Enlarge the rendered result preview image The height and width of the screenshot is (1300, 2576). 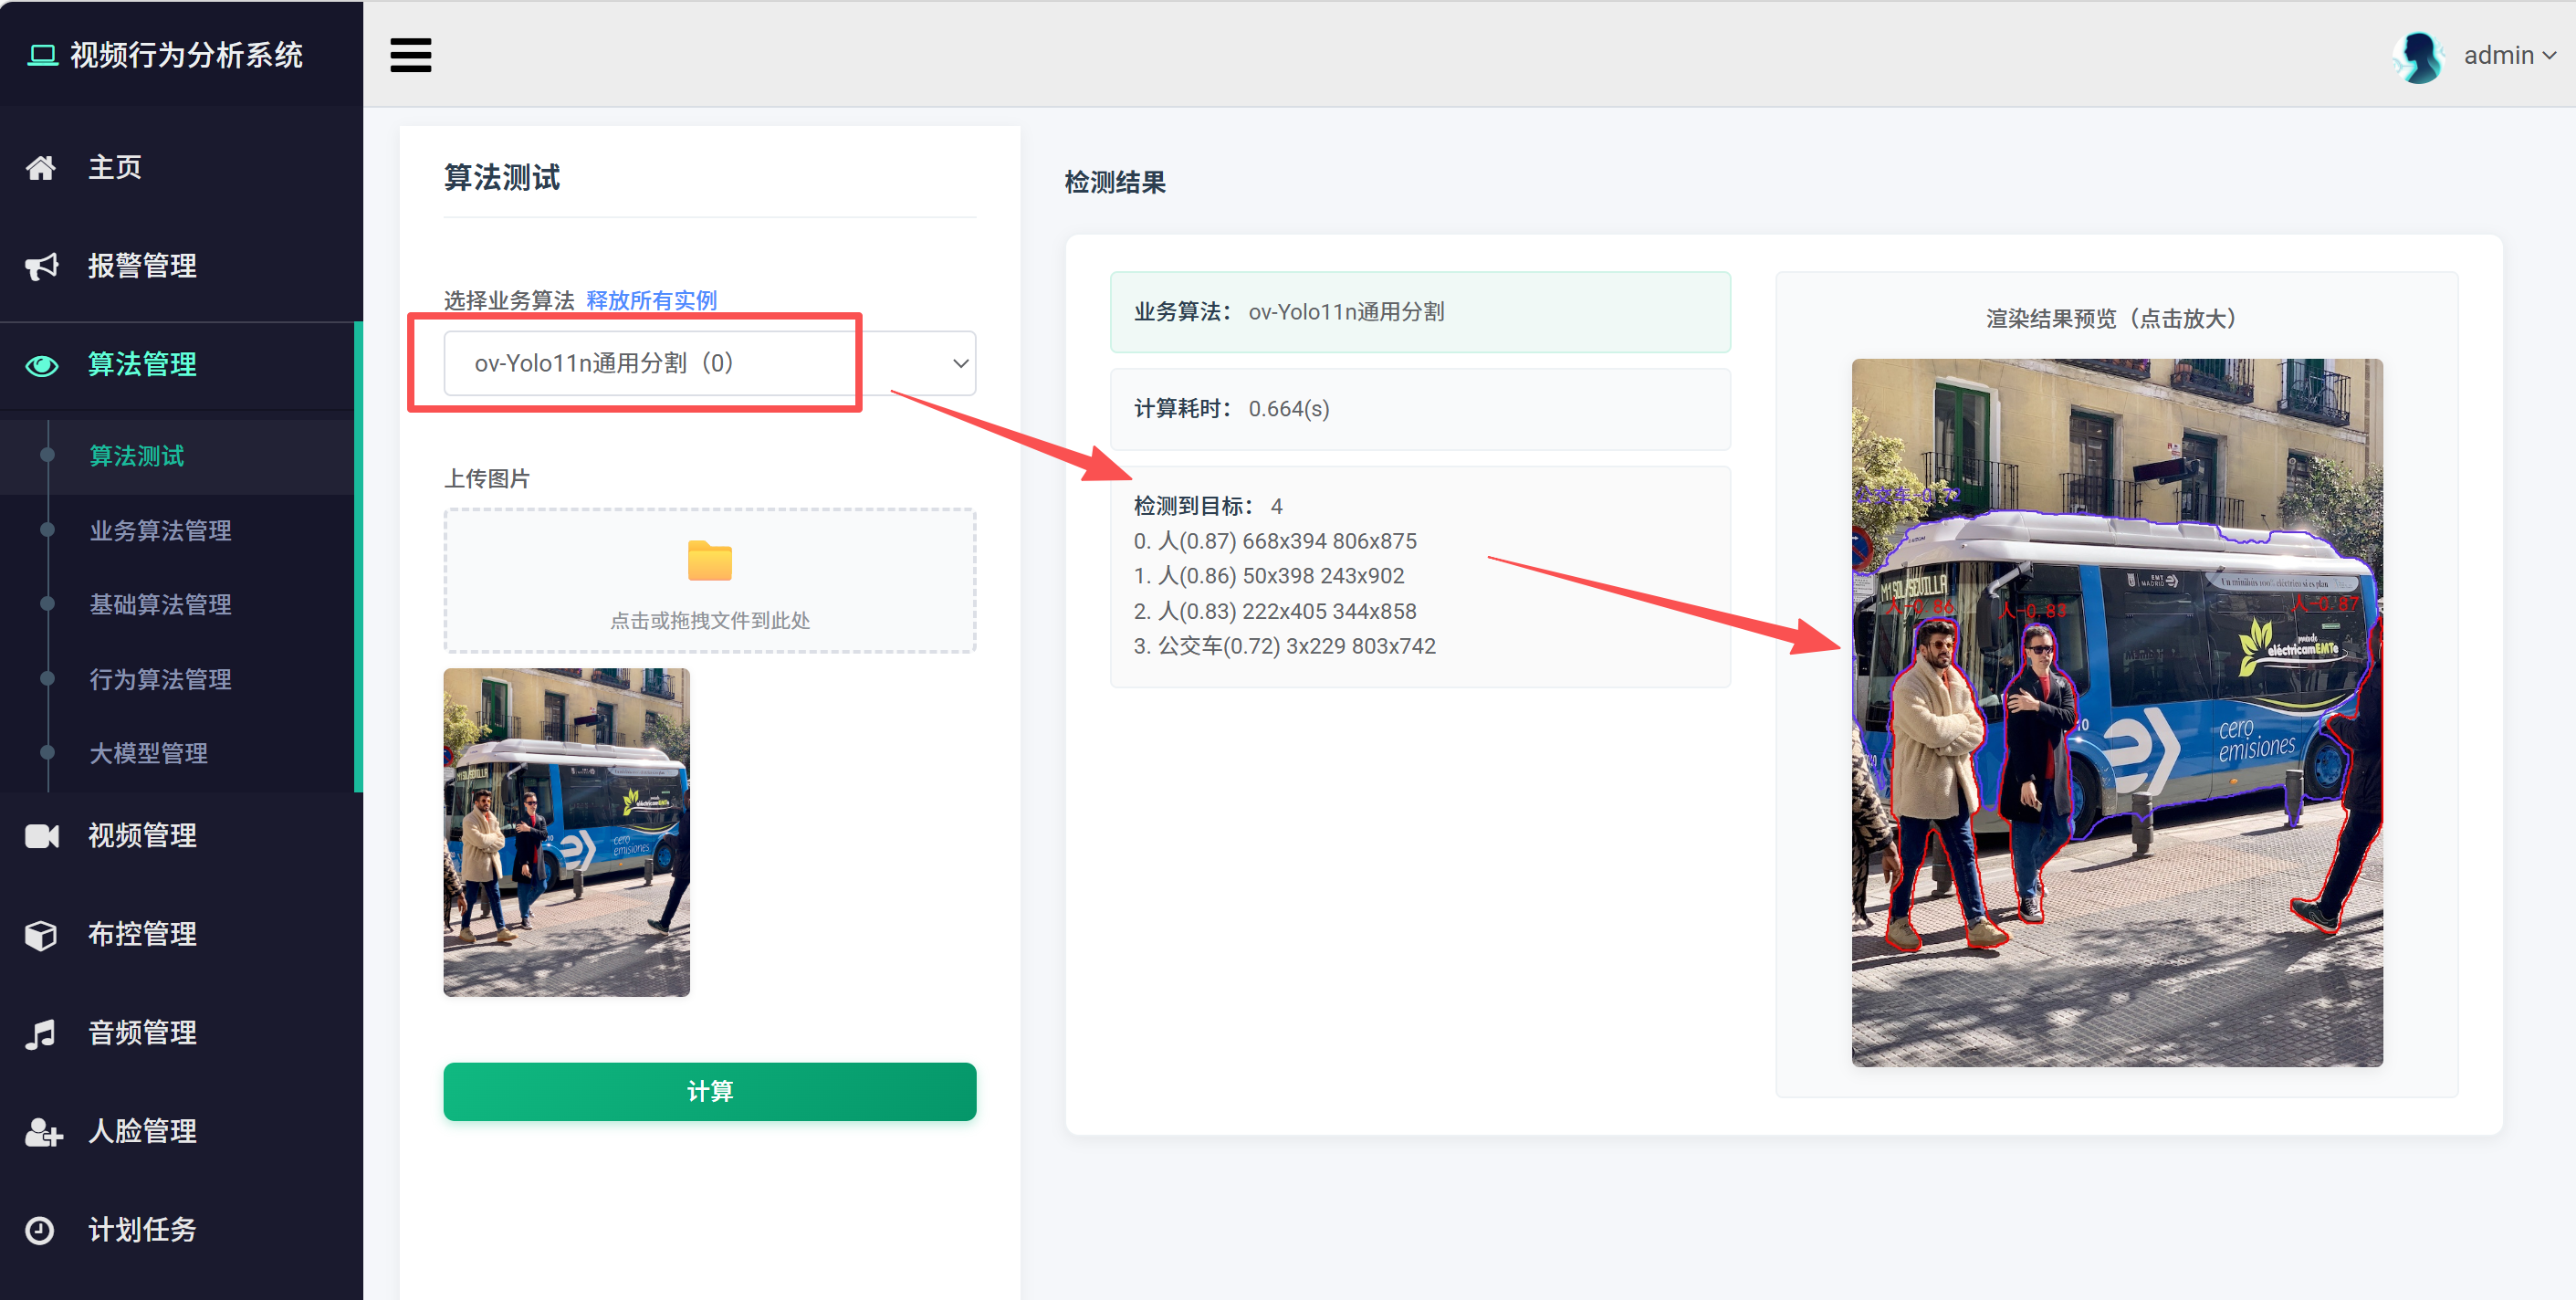[x=2116, y=712]
